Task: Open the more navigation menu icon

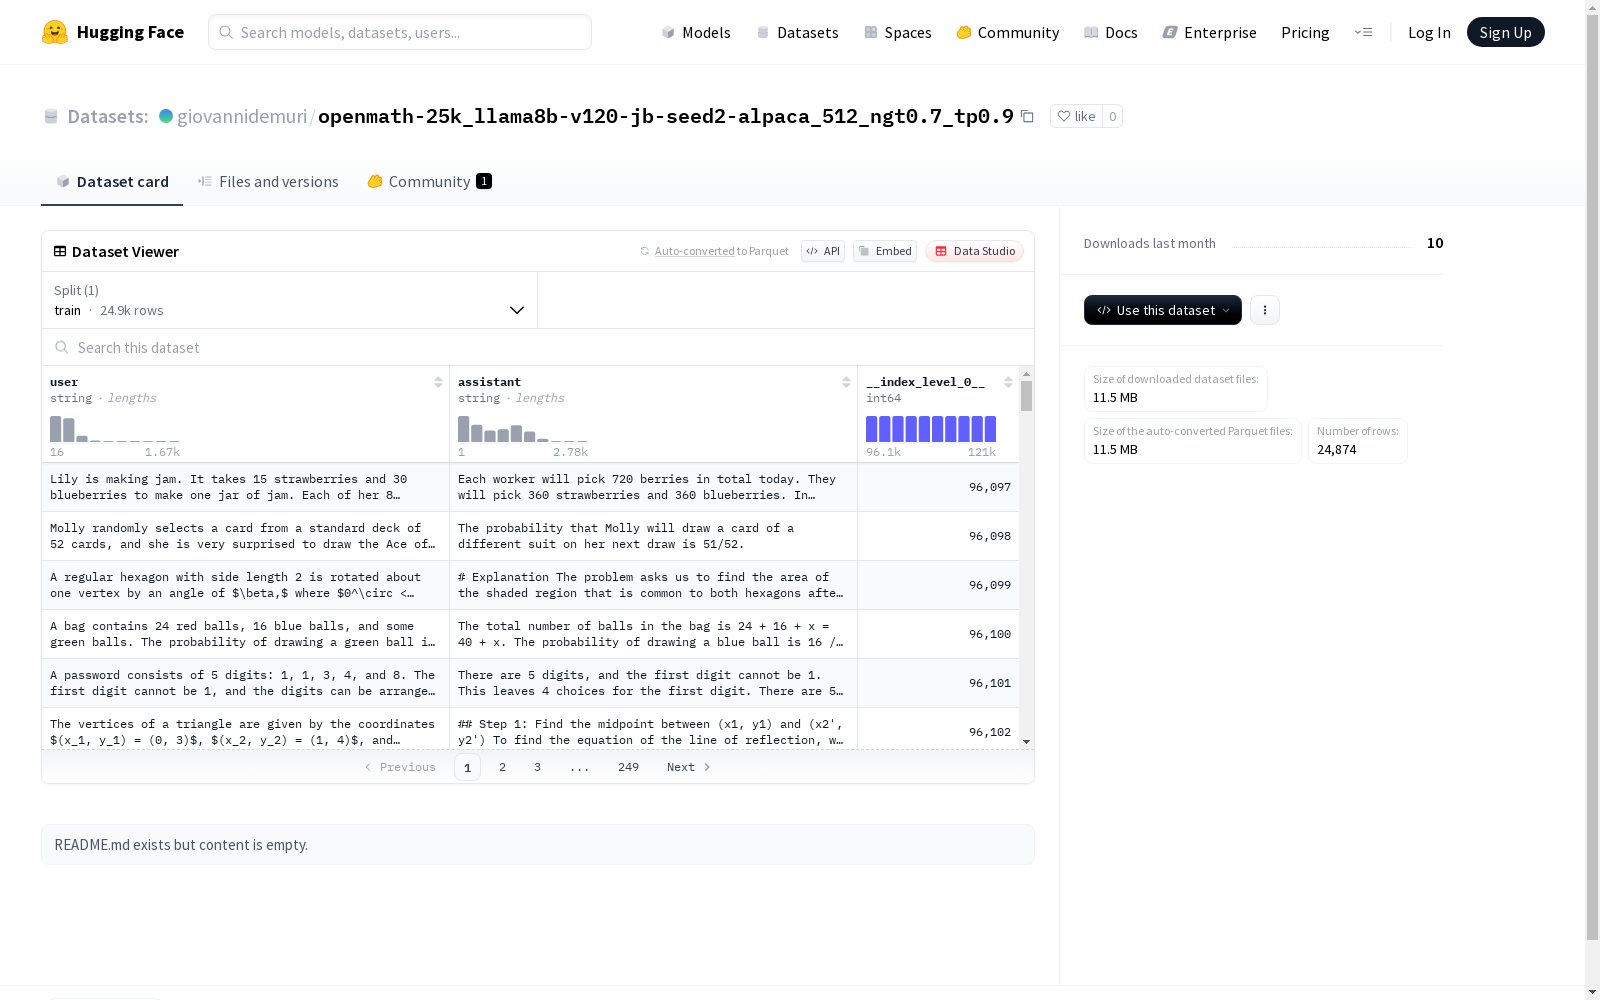Action: [1363, 32]
